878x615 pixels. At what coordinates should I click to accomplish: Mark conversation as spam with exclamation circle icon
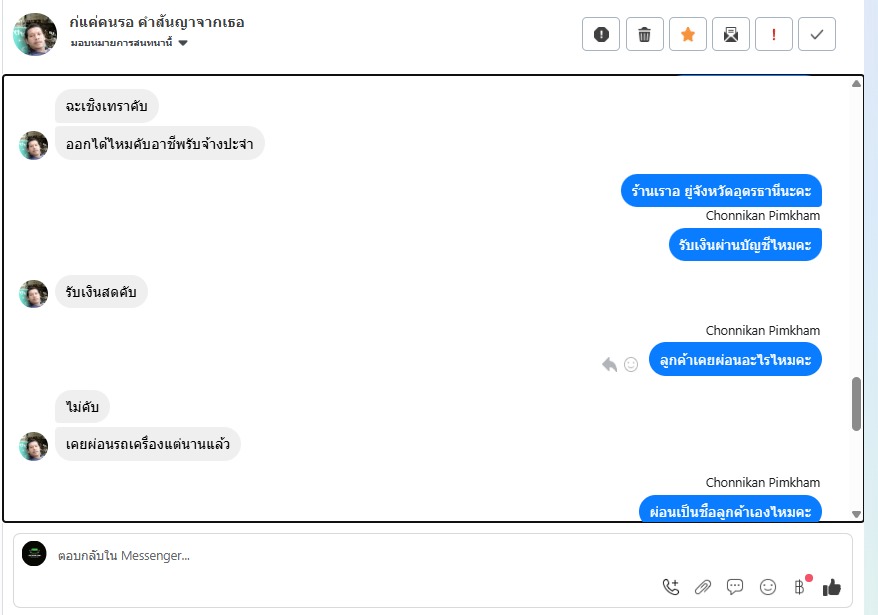(x=601, y=35)
